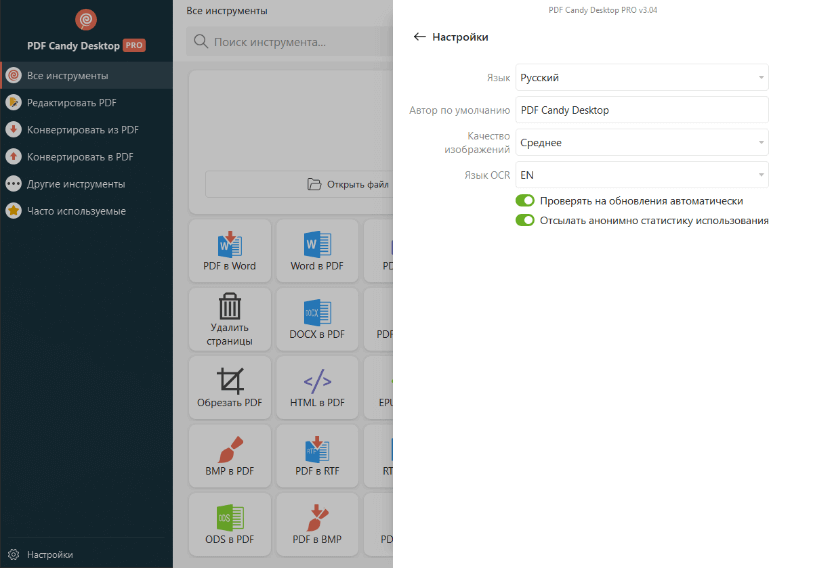Image resolution: width=813 pixels, height=568 pixels.
Task: Click the PRO badge next to app name
Action: [x=134, y=46]
